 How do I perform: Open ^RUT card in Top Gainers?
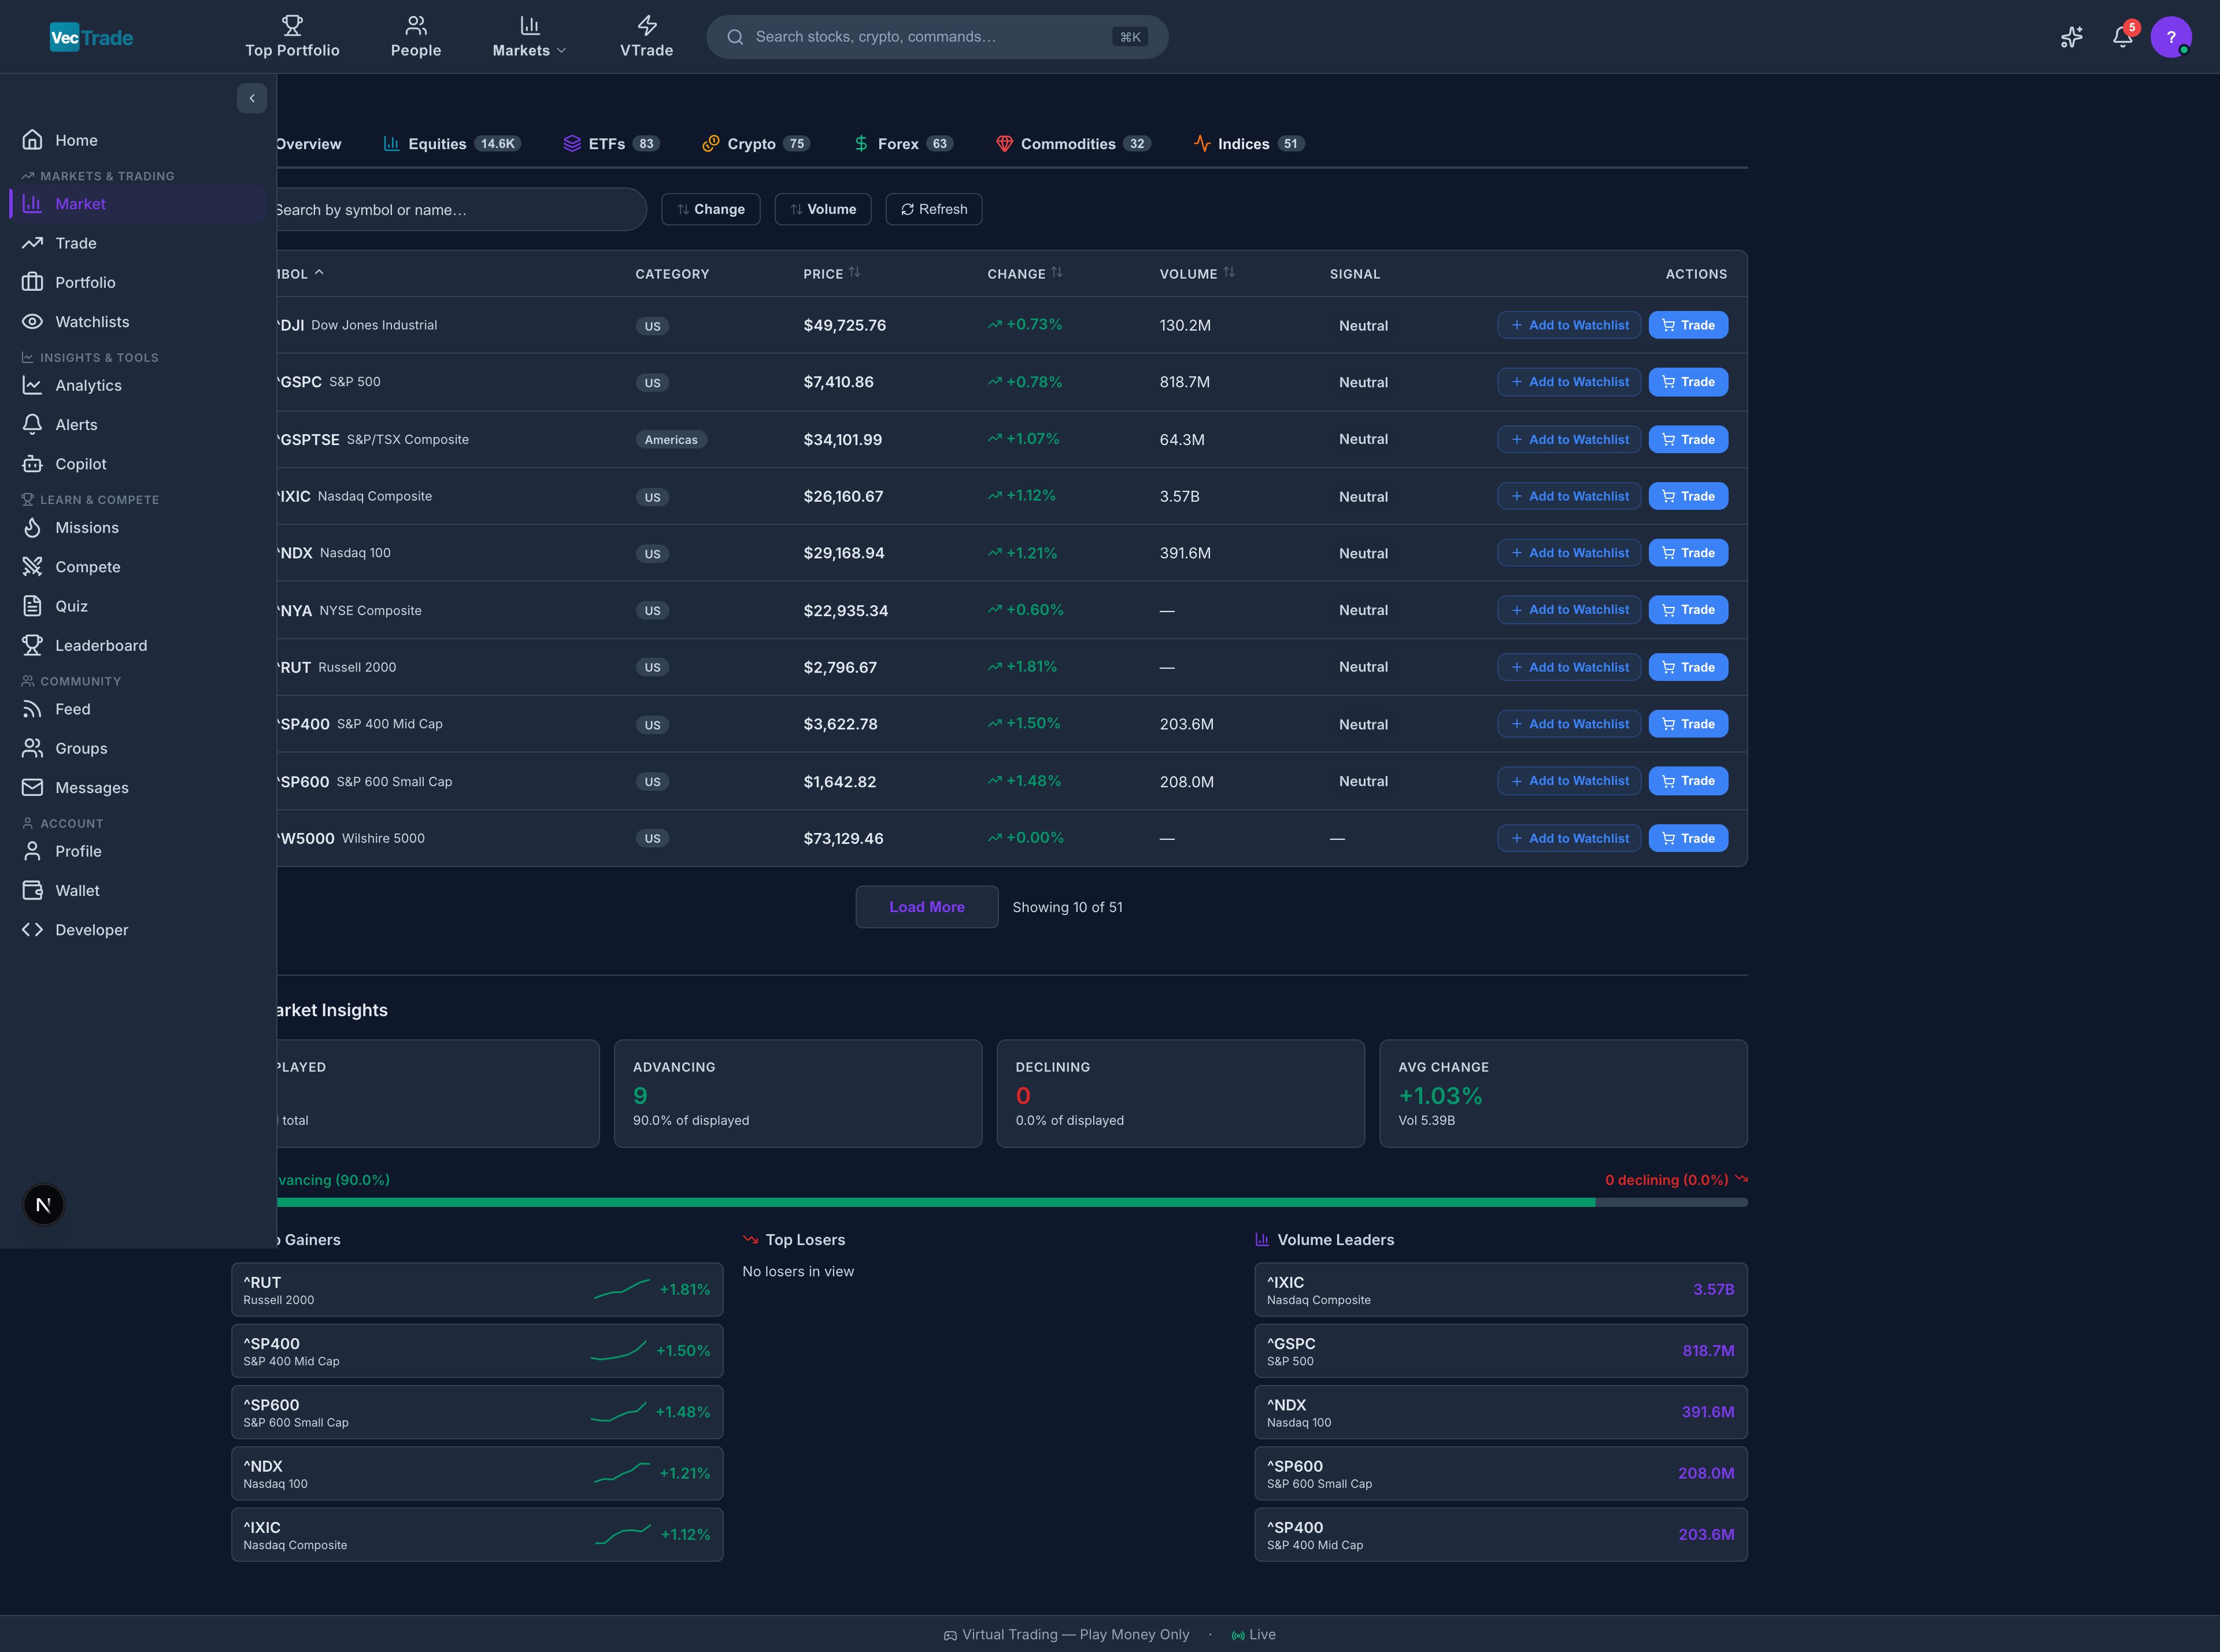[477, 1290]
